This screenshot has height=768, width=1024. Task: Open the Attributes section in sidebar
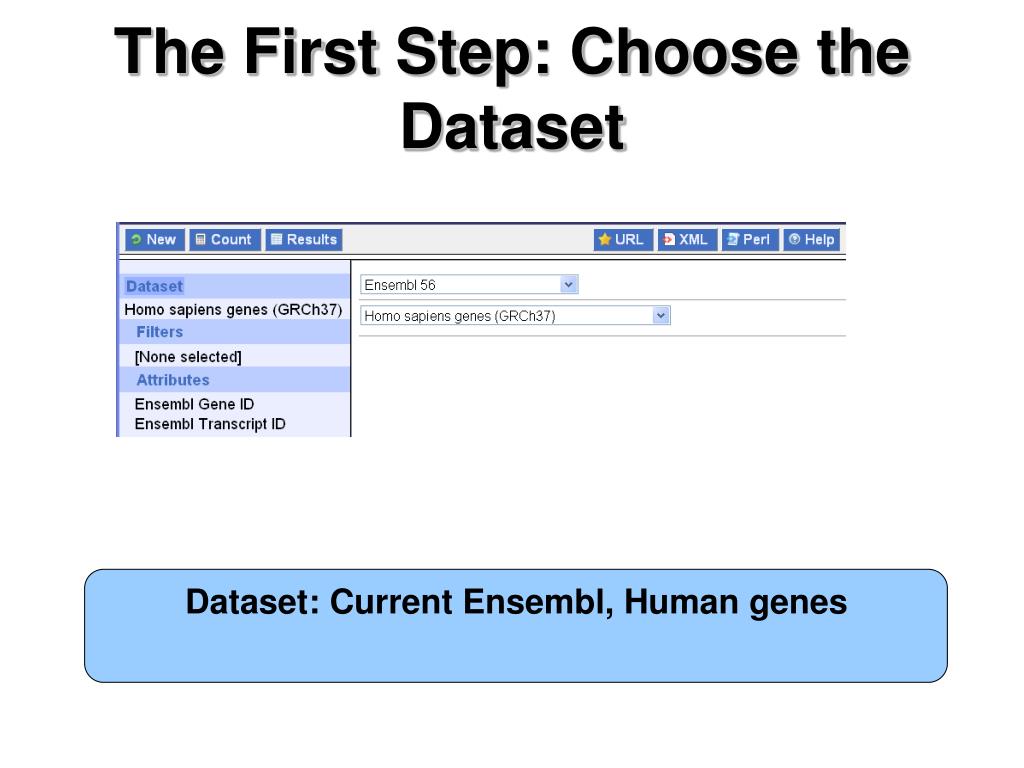click(173, 380)
